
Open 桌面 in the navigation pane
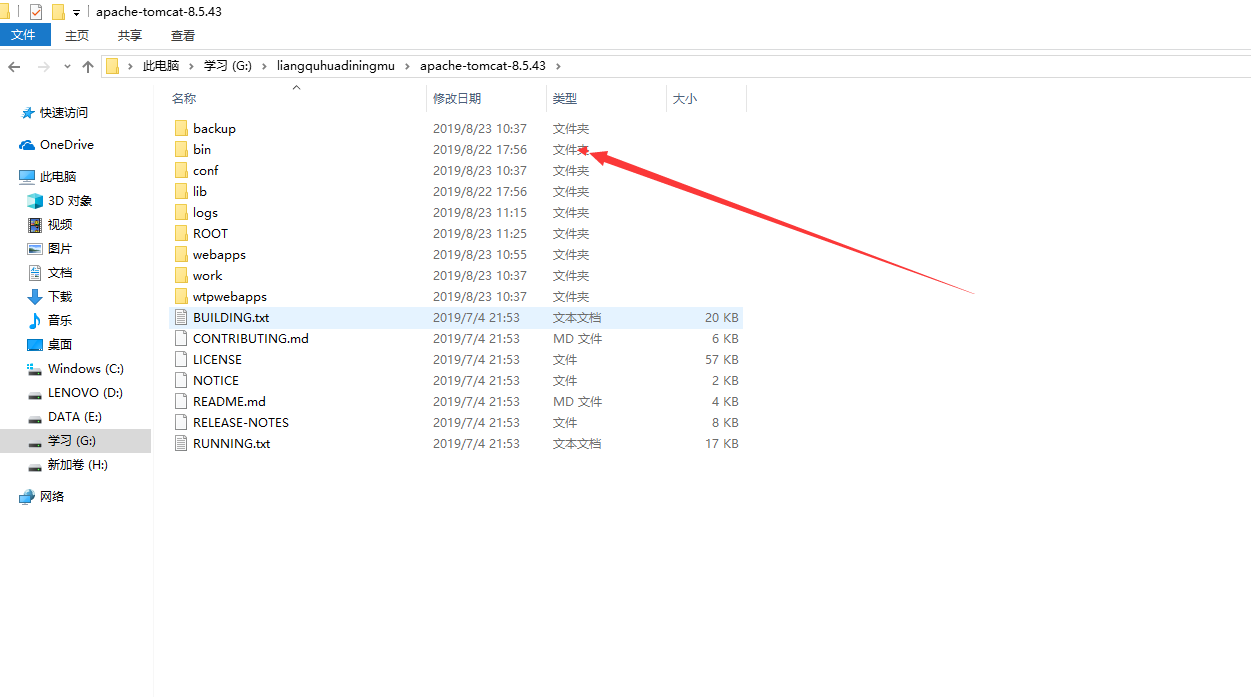pos(50,344)
